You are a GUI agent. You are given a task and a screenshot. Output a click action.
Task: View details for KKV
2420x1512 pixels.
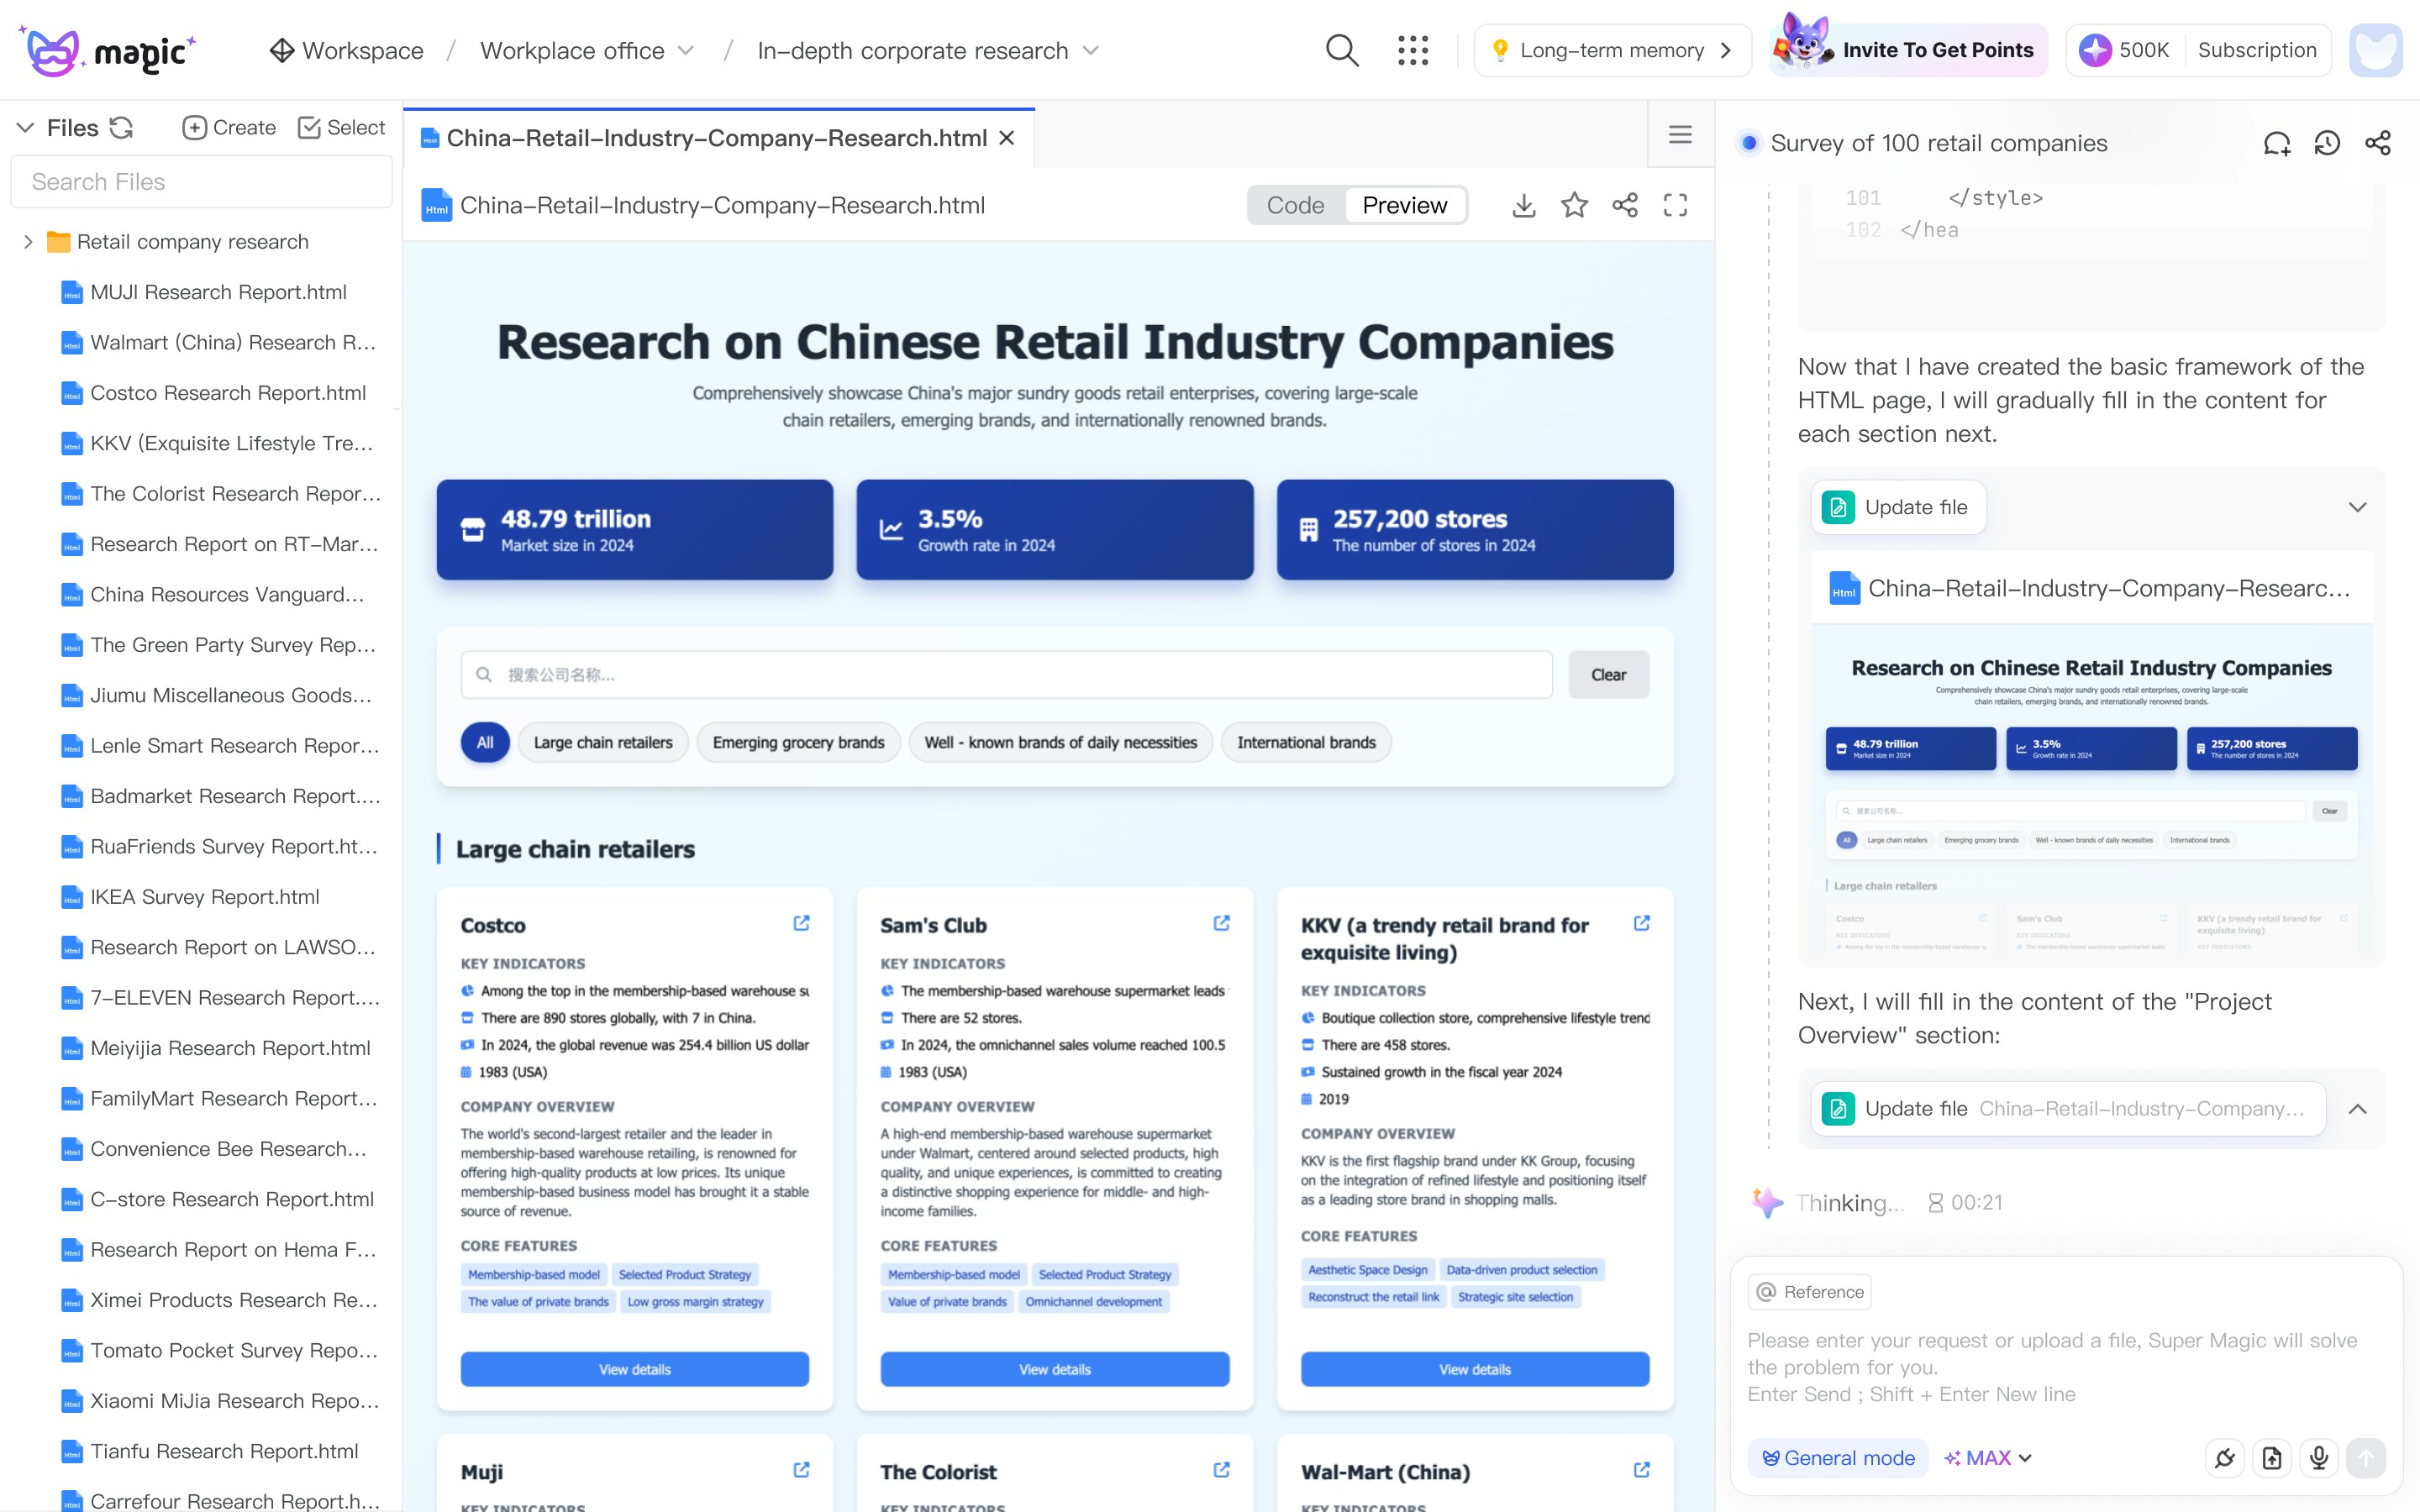(1475, 1369)
